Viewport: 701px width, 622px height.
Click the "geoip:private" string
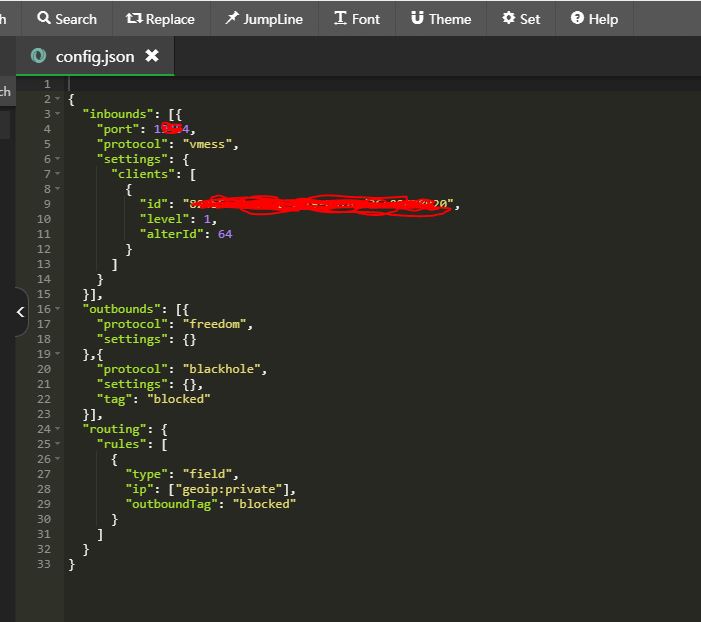pyautogui.click(x=229, y=489)
